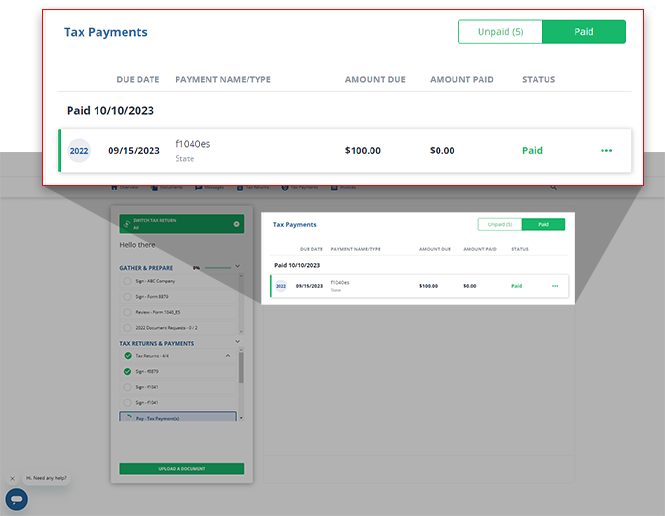Click the Gather & Prepare 0% progress bar
Viewport: 665px width, 516px height.
(x=218, y=268)
